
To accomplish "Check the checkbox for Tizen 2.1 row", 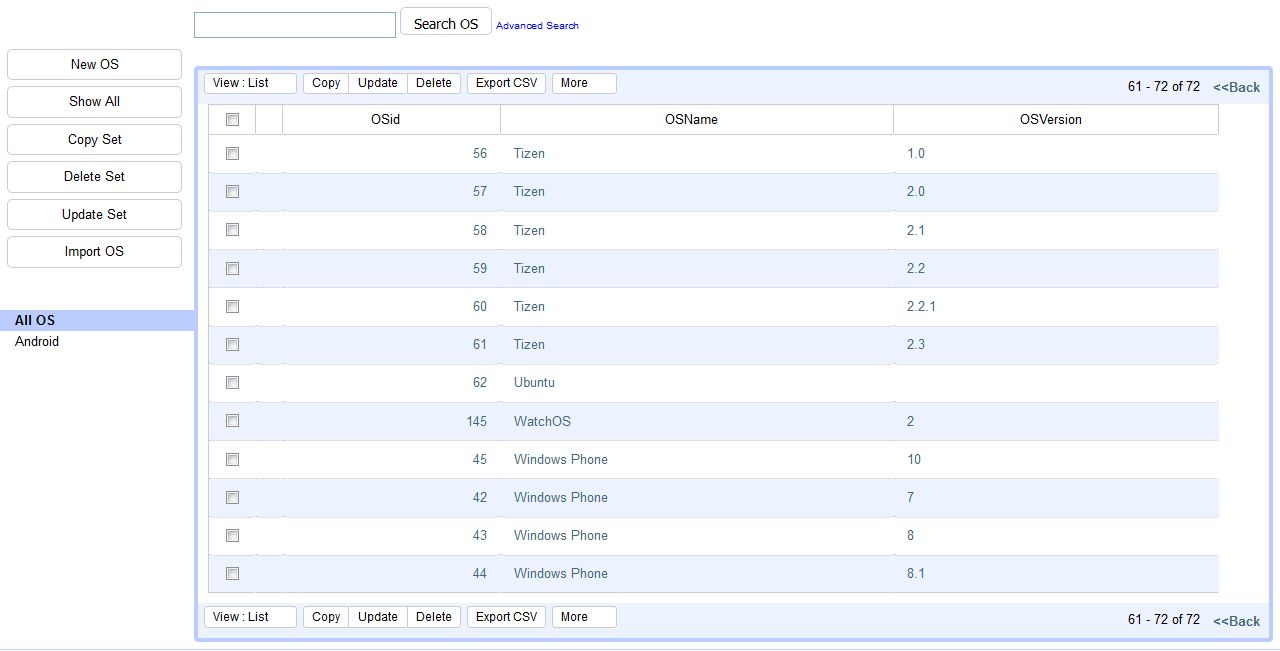I will 233,230.
